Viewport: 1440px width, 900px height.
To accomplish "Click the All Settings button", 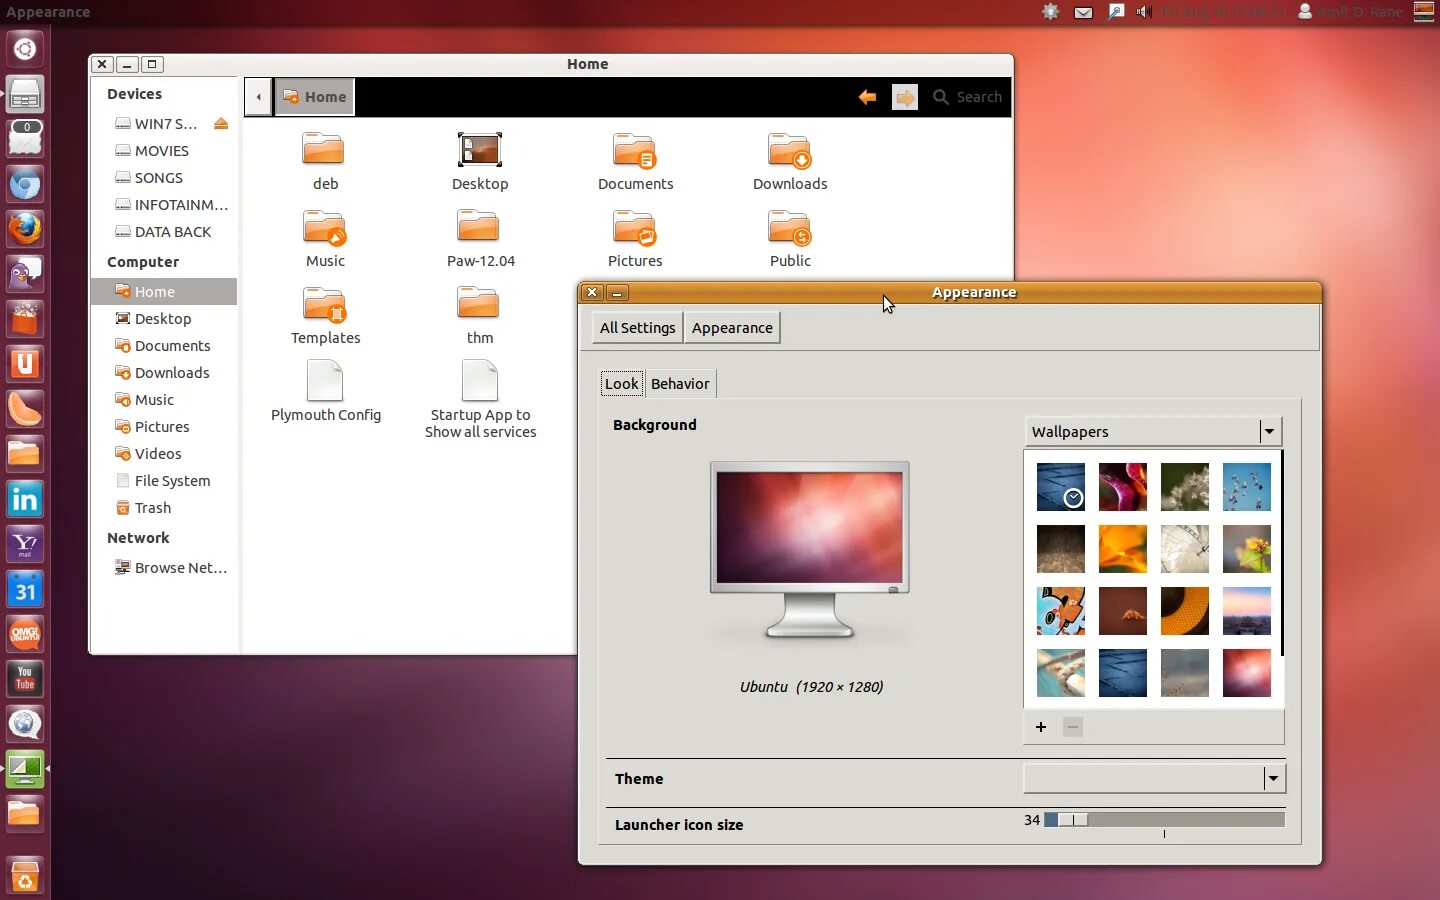I will tap(637, 328).
